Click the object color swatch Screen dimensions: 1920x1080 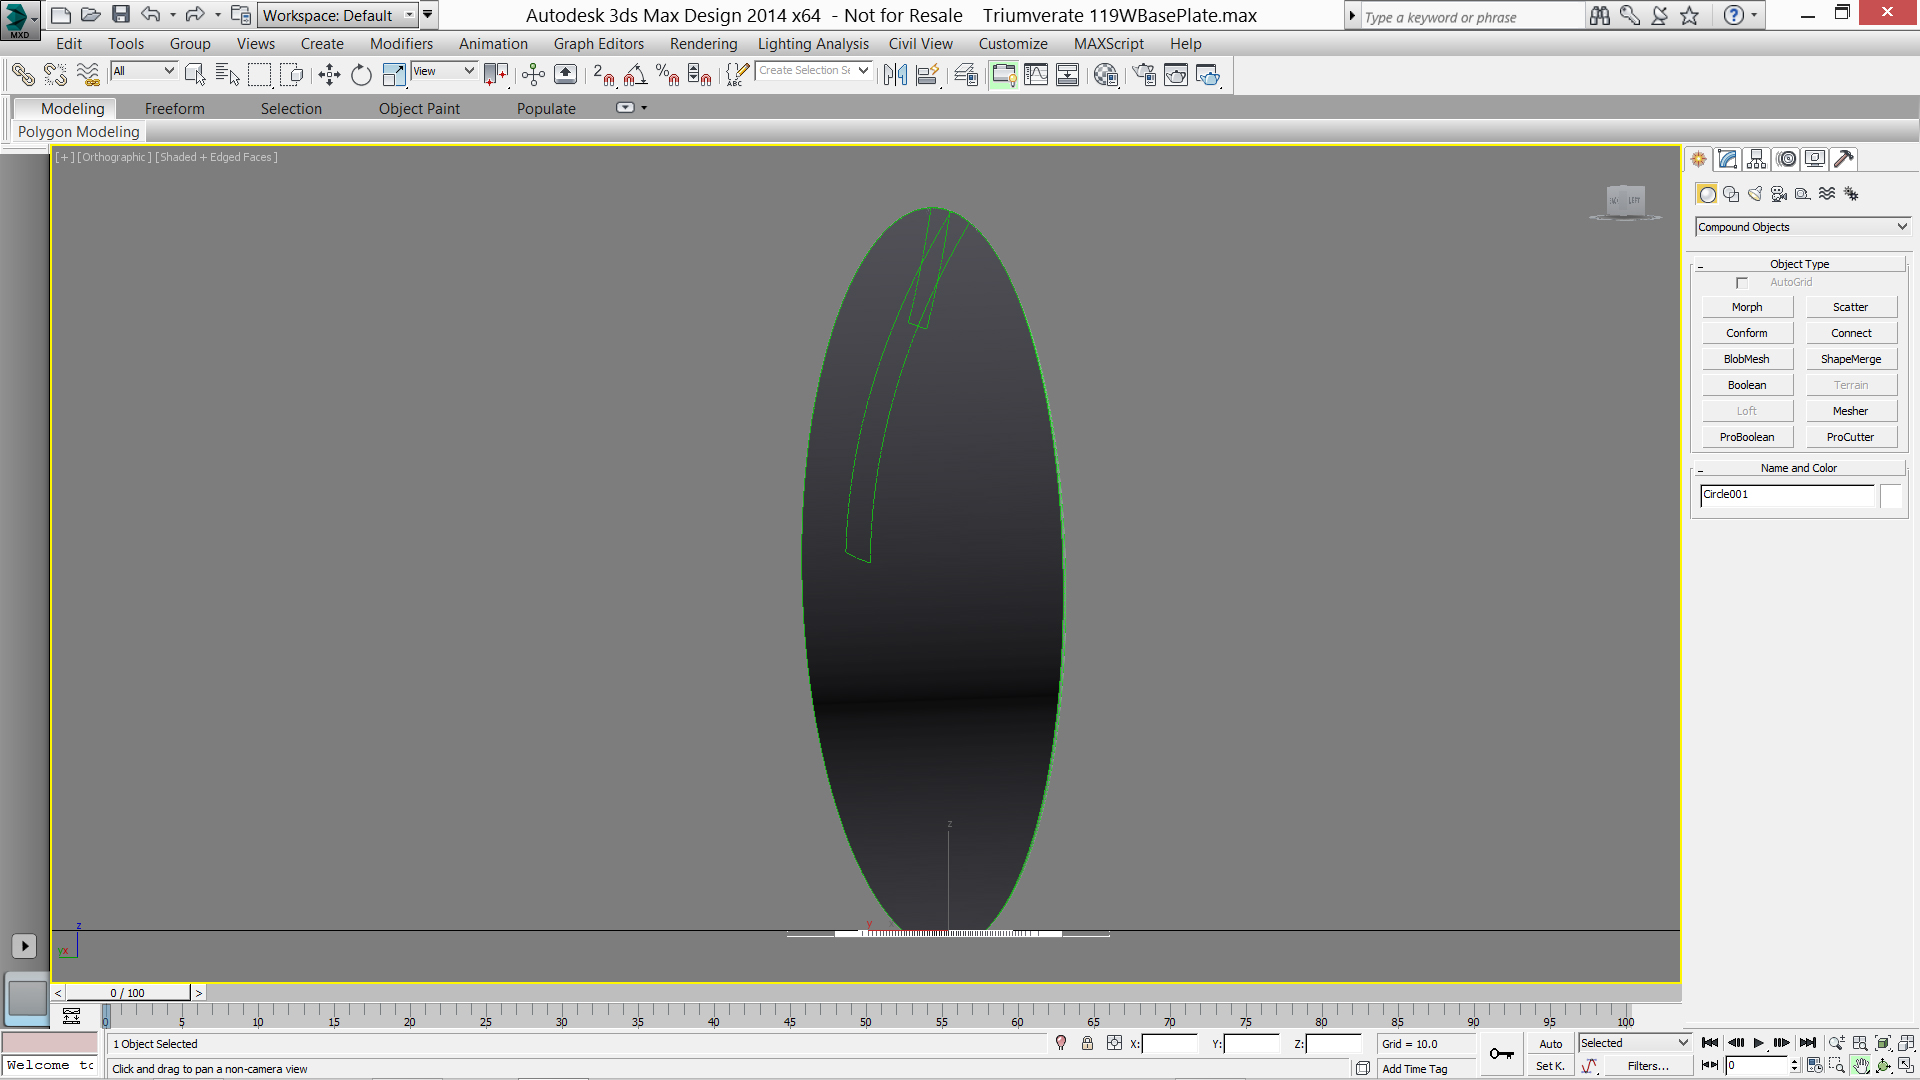coord(1891,496)
